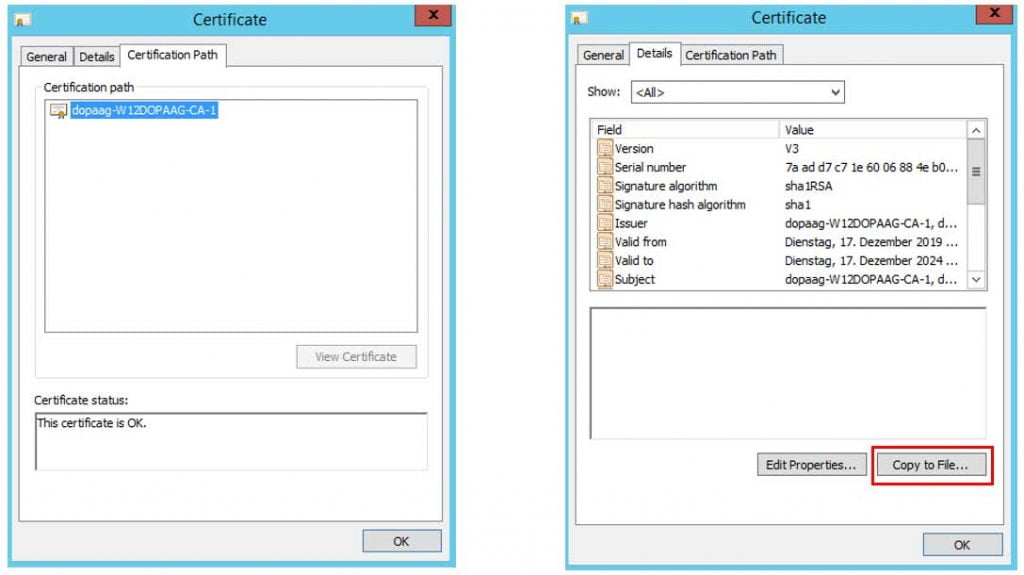Open Details tab in left Certificate window

(x=97, y=57)
